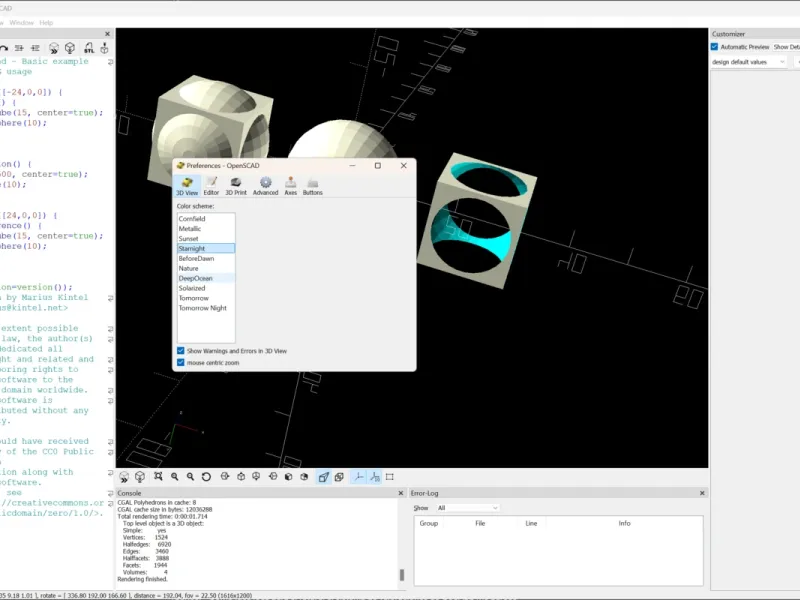Screen dimensions: 800x600
Task: Toggle Perspective projection
Action: tap(323, 477)
